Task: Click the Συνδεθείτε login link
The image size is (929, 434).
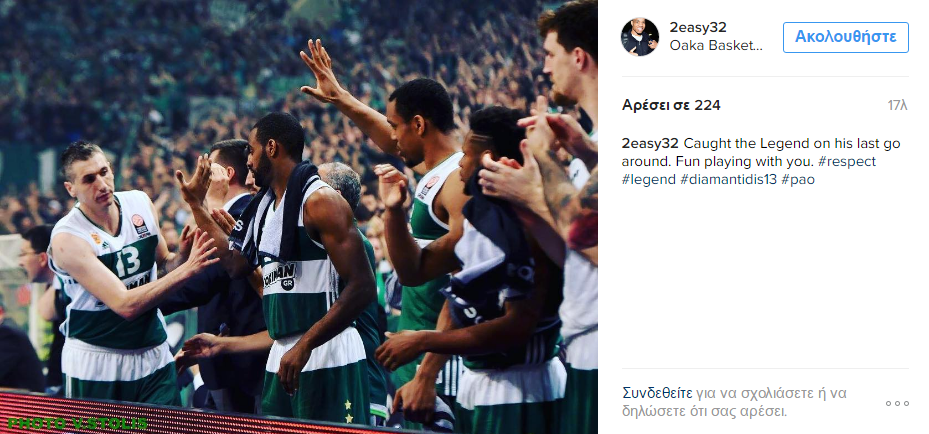Action: (657, 393)
